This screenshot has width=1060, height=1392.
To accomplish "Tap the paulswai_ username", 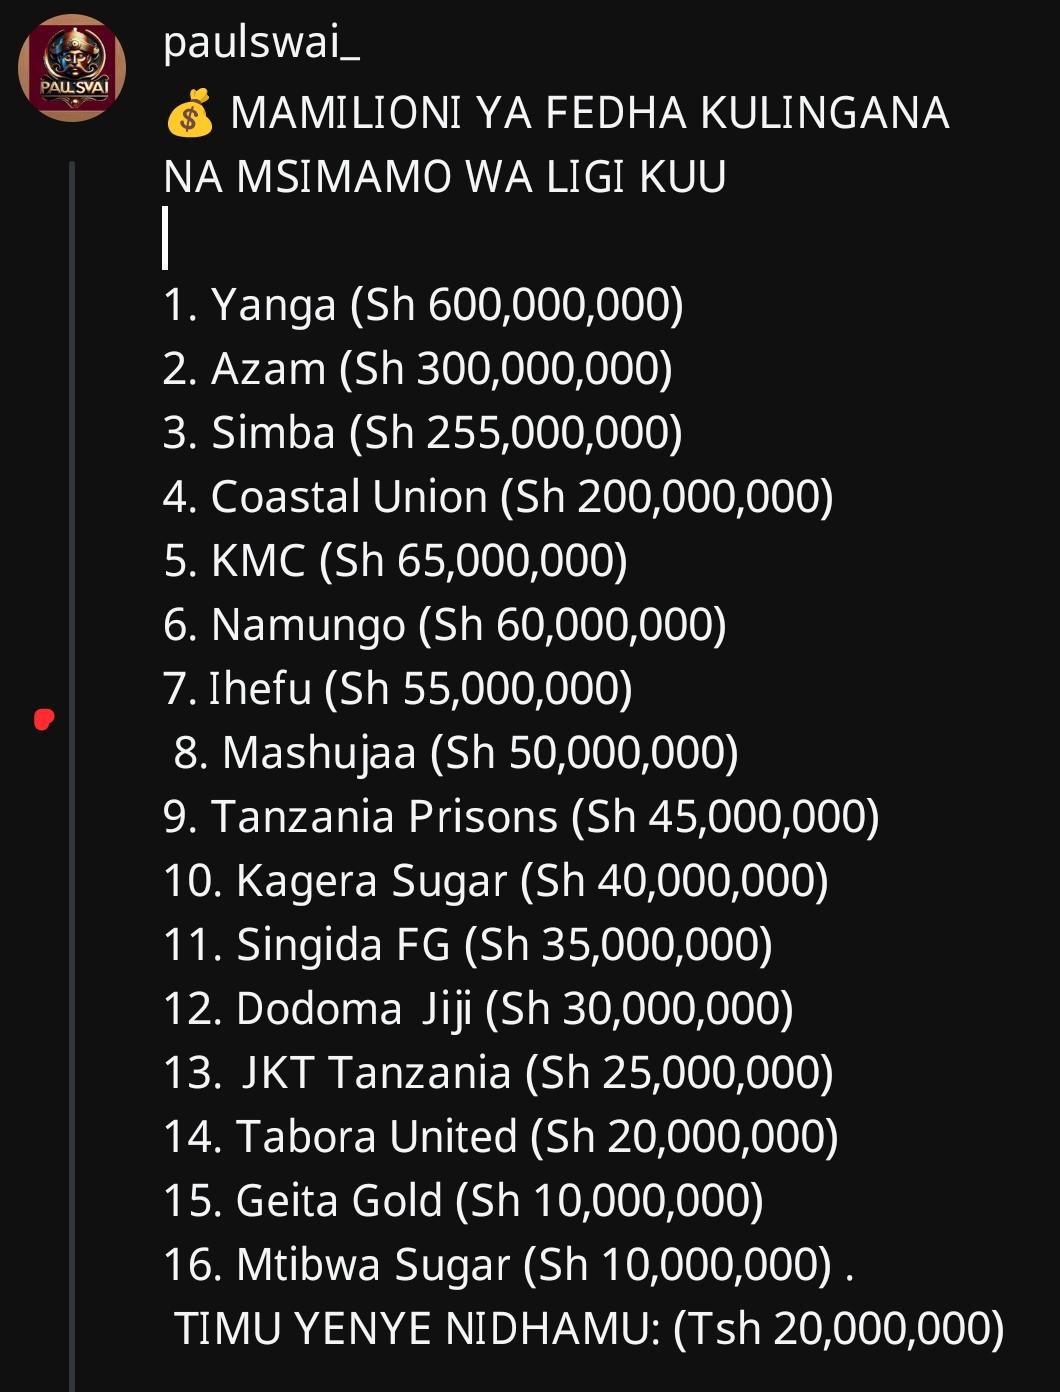I will pos(261,44).
